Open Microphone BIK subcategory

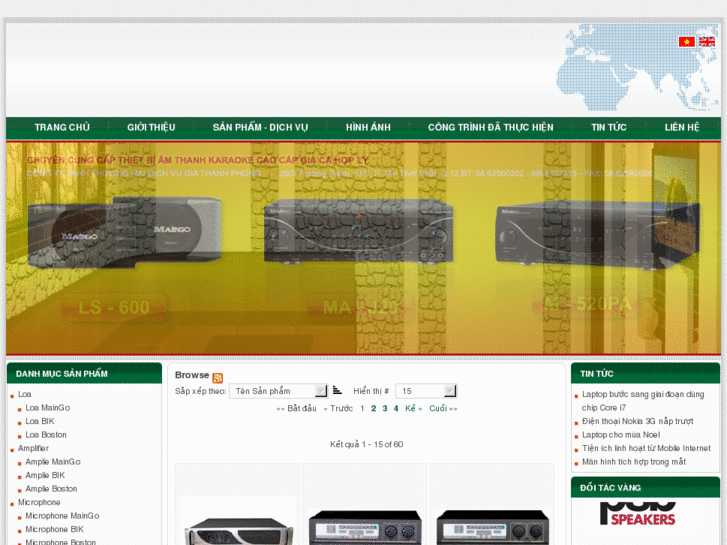pos(54,529)
